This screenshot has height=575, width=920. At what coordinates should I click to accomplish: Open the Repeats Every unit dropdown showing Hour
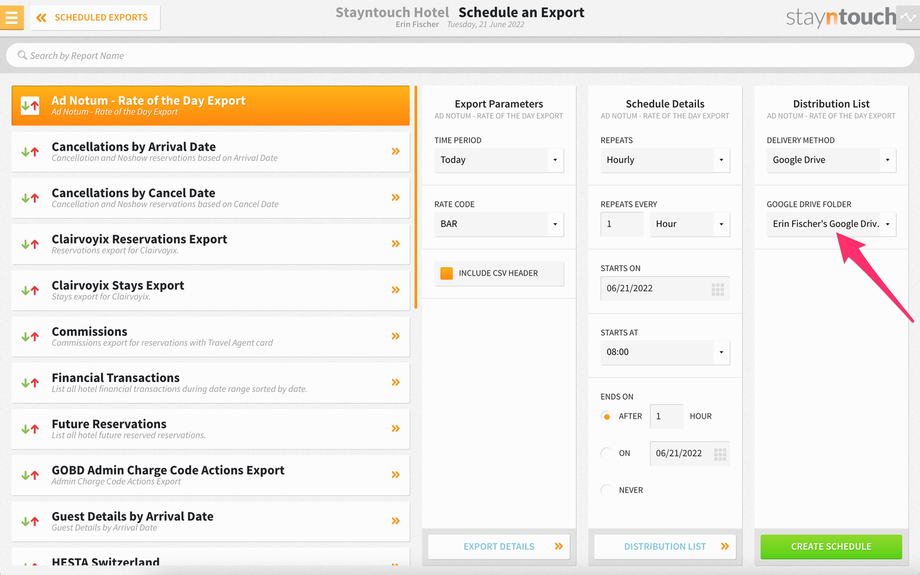pyautogui.click(x=689, y=224)
